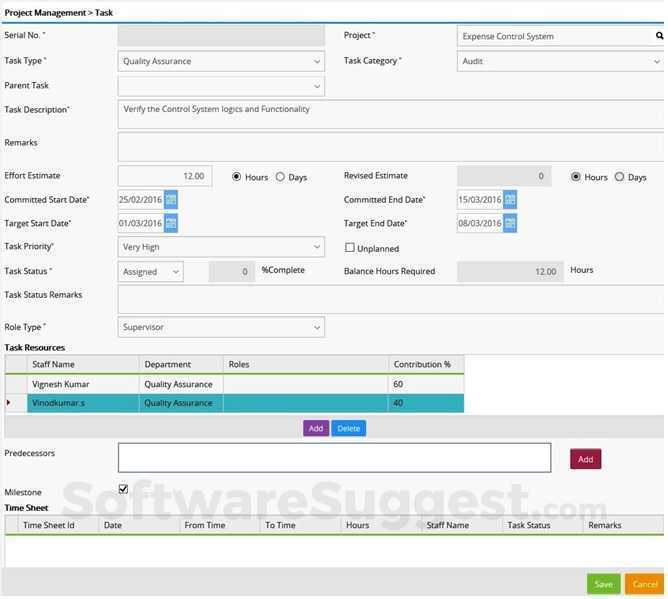Click Vignesh Kumar's Quality Assurance department cell
The height and width of the screenshot is (599, 668).
tap(181, 384)
